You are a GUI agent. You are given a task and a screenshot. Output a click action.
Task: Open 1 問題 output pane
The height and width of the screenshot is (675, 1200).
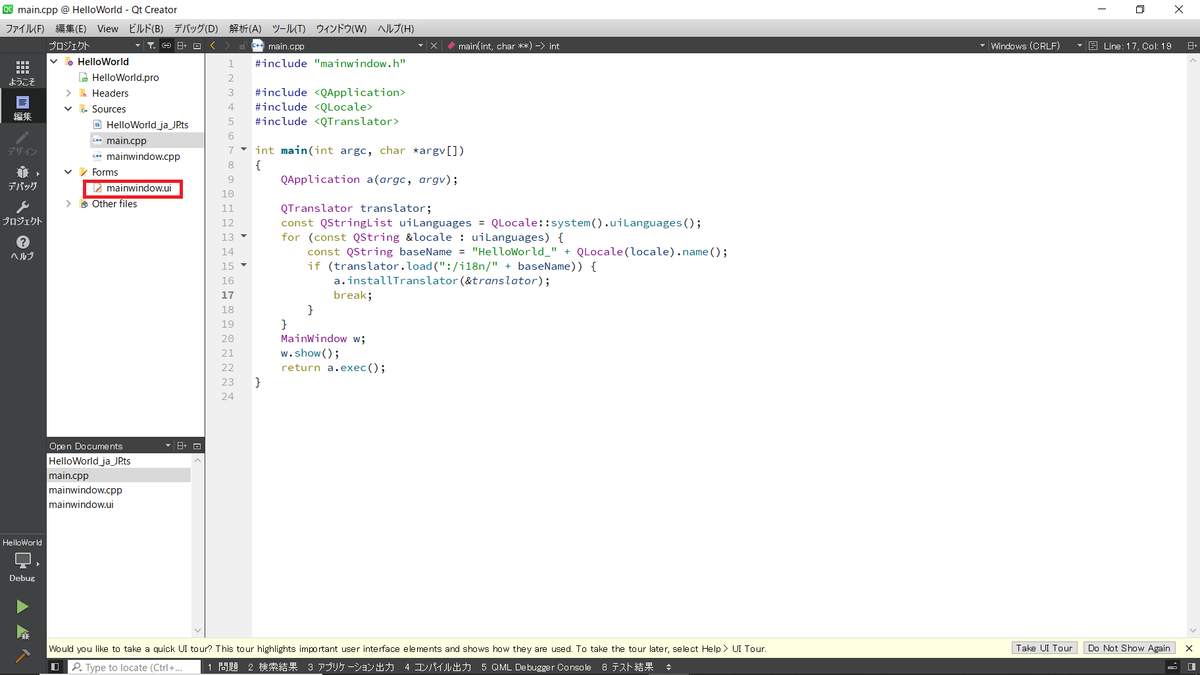pyautogui.click(x=222, y=667)
